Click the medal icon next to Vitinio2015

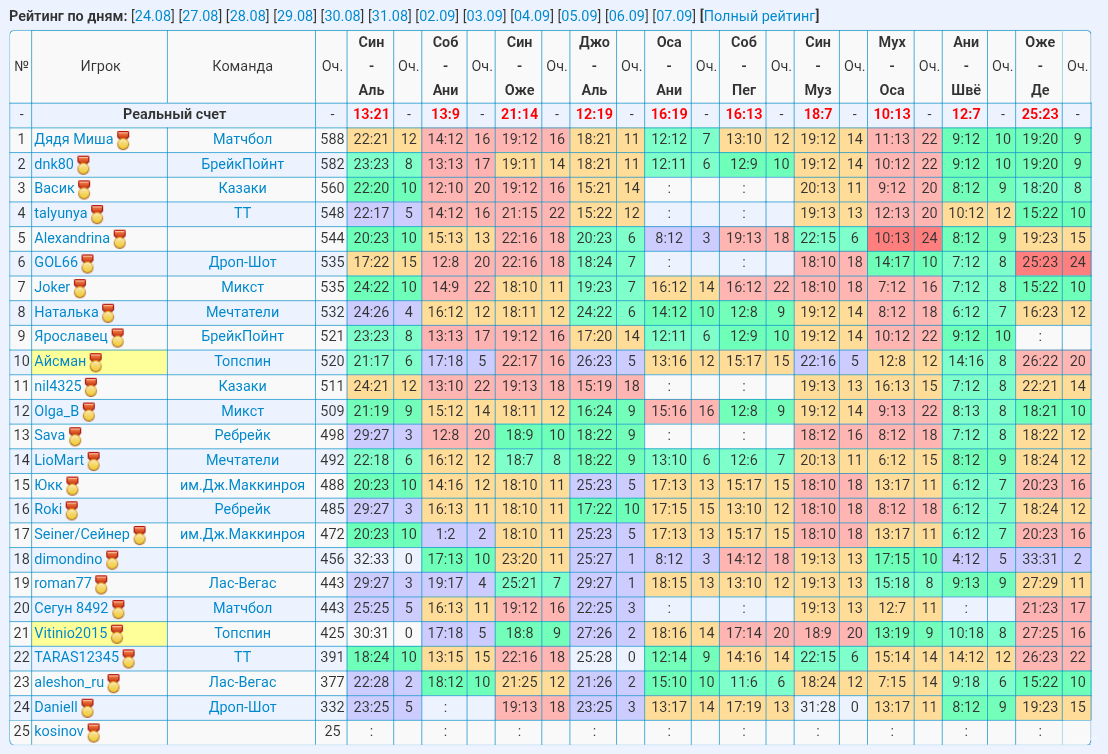pos(117,634)
